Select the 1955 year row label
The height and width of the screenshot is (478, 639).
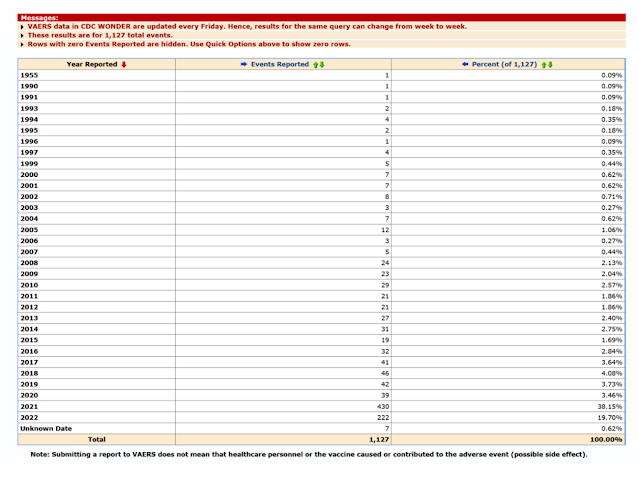tap(29, 75)
